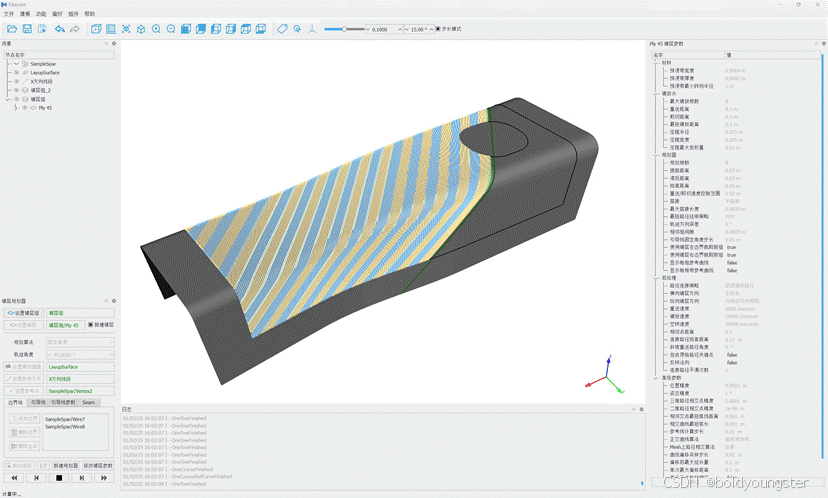Viewport: 828px width, 498px height.
Task: Click the 节点名字 column header
Action: point(59,54)
